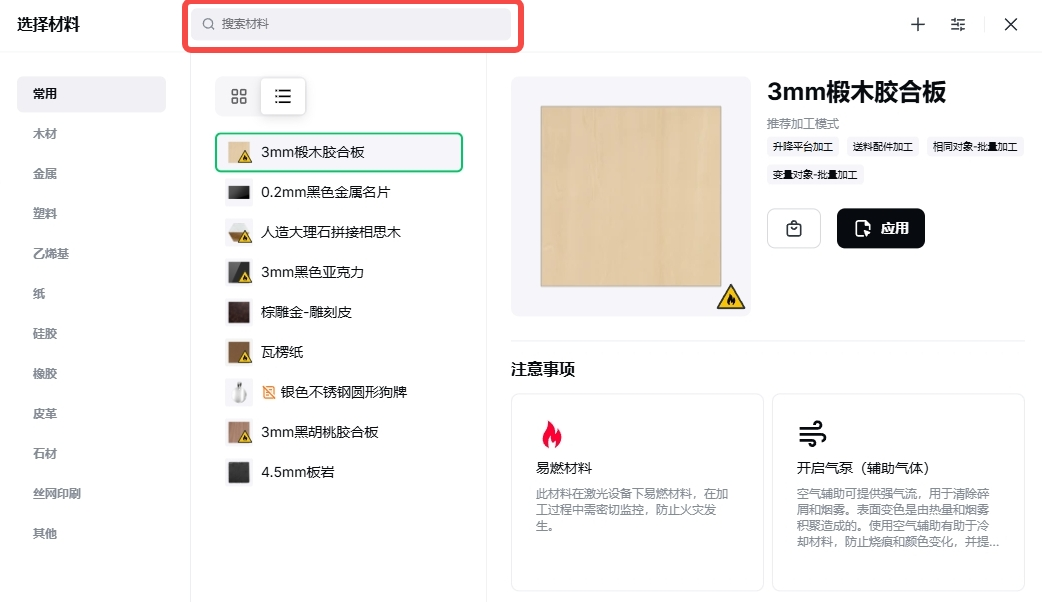Pick the 3mm黑色亚克力 material swatch icon
The height and width of the screenshot is (602, 1042).
239,272
